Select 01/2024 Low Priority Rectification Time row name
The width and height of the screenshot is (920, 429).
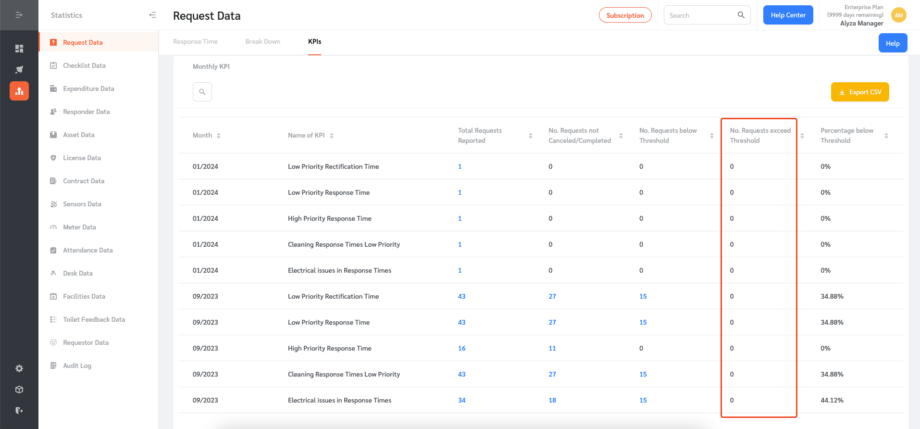pyautogui.click(x=333, y=167)
